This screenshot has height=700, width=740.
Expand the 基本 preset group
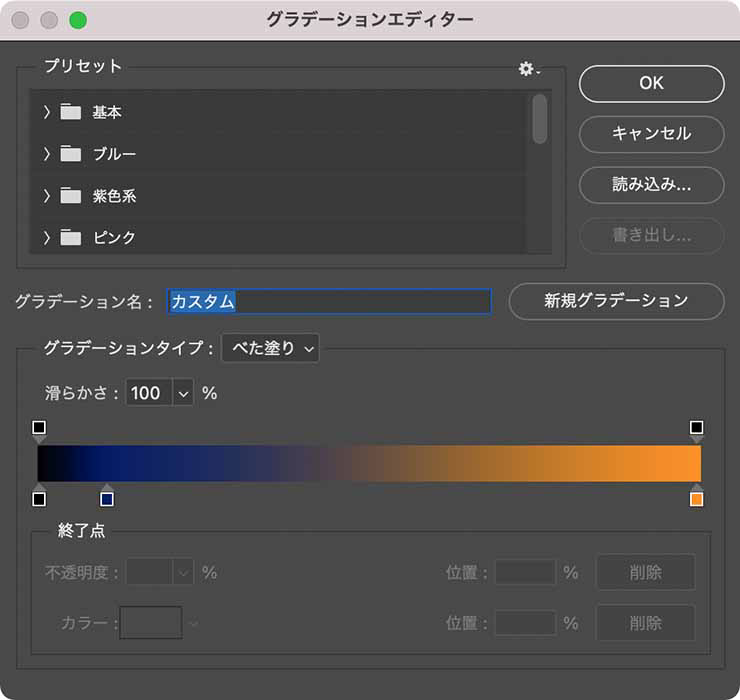(x=46, y=112)
